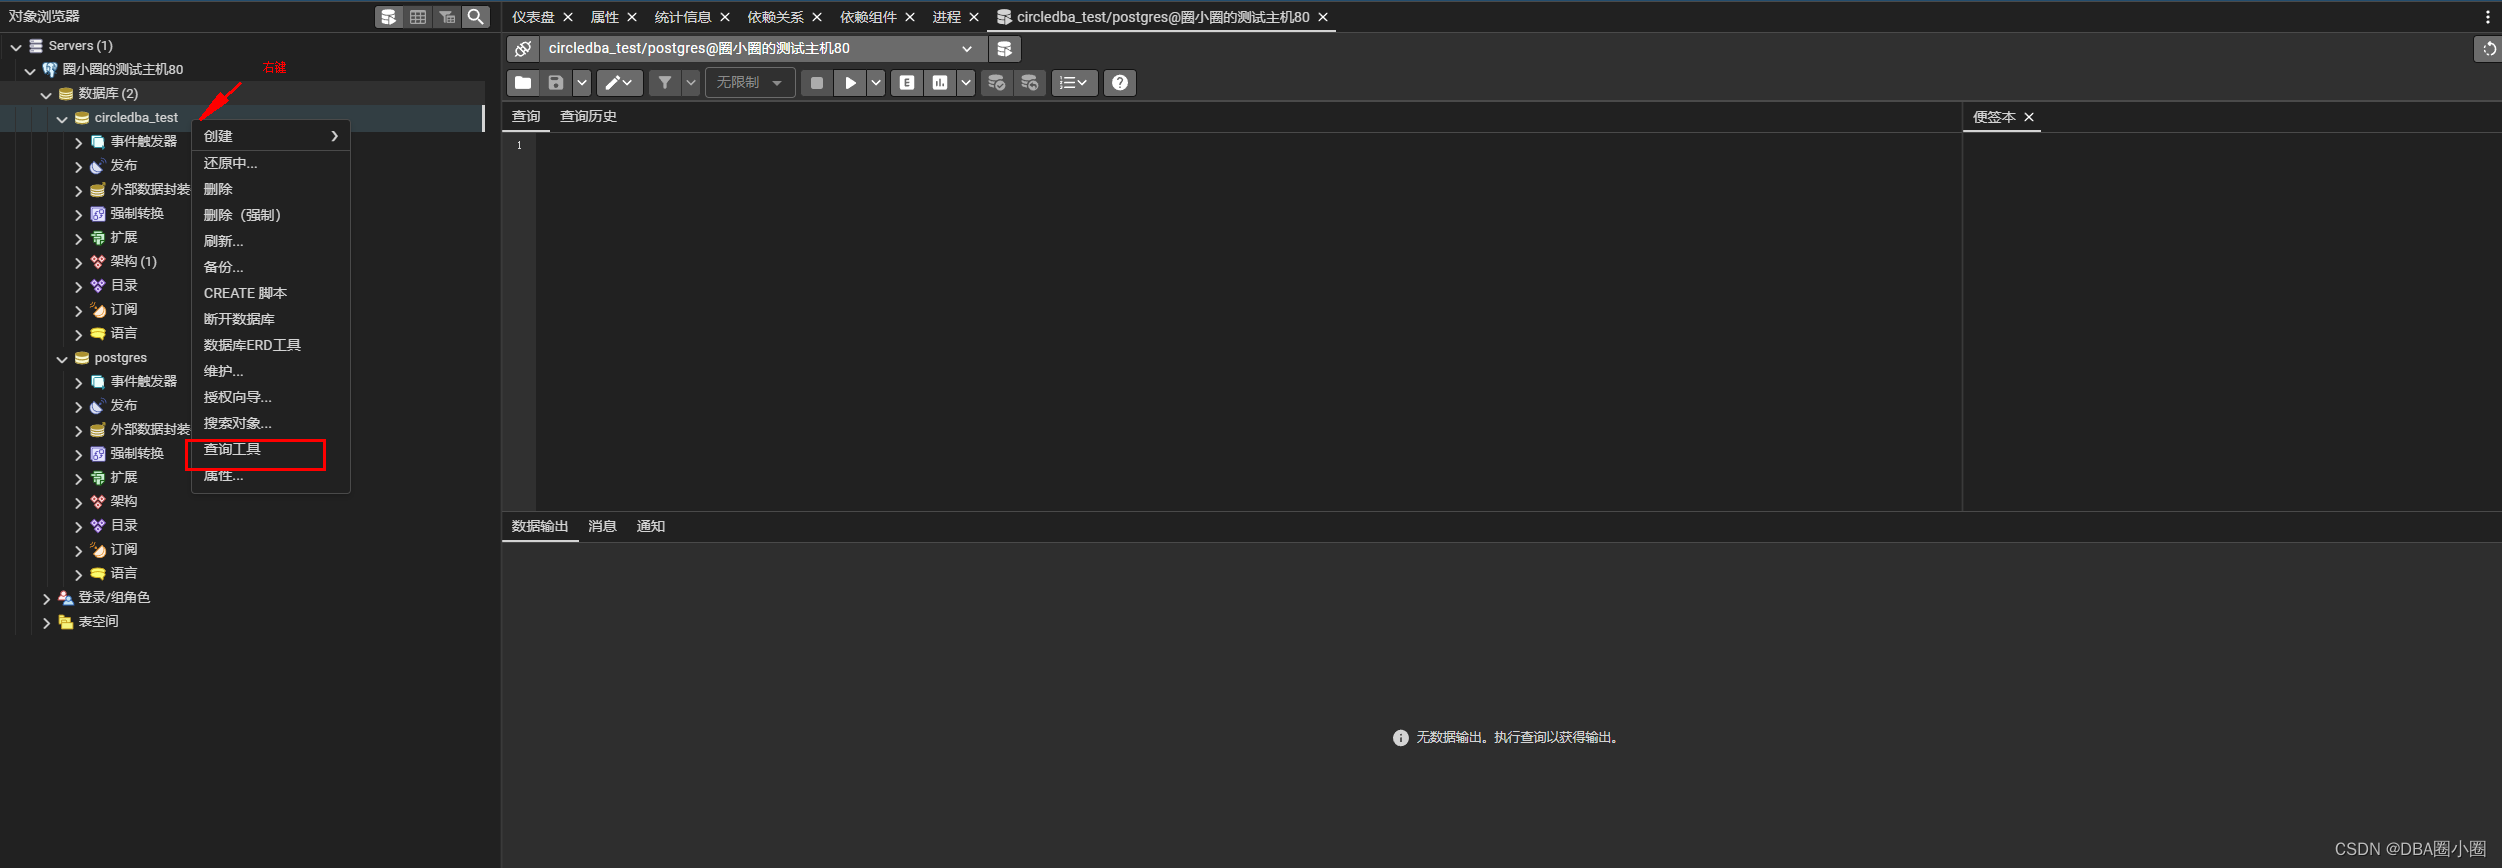Close the 进程 tab
The width and height of the screenshot is (2502, 868).
pos(974,17)
